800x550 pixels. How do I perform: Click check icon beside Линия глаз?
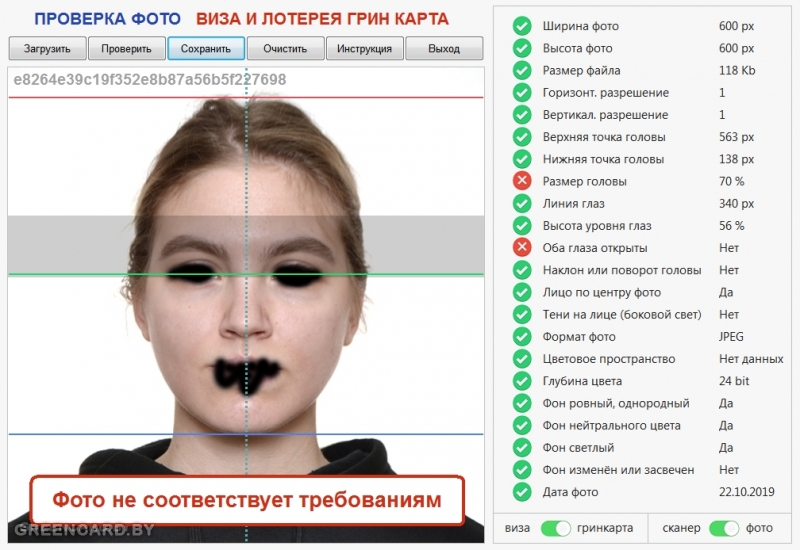click(522, 203)
